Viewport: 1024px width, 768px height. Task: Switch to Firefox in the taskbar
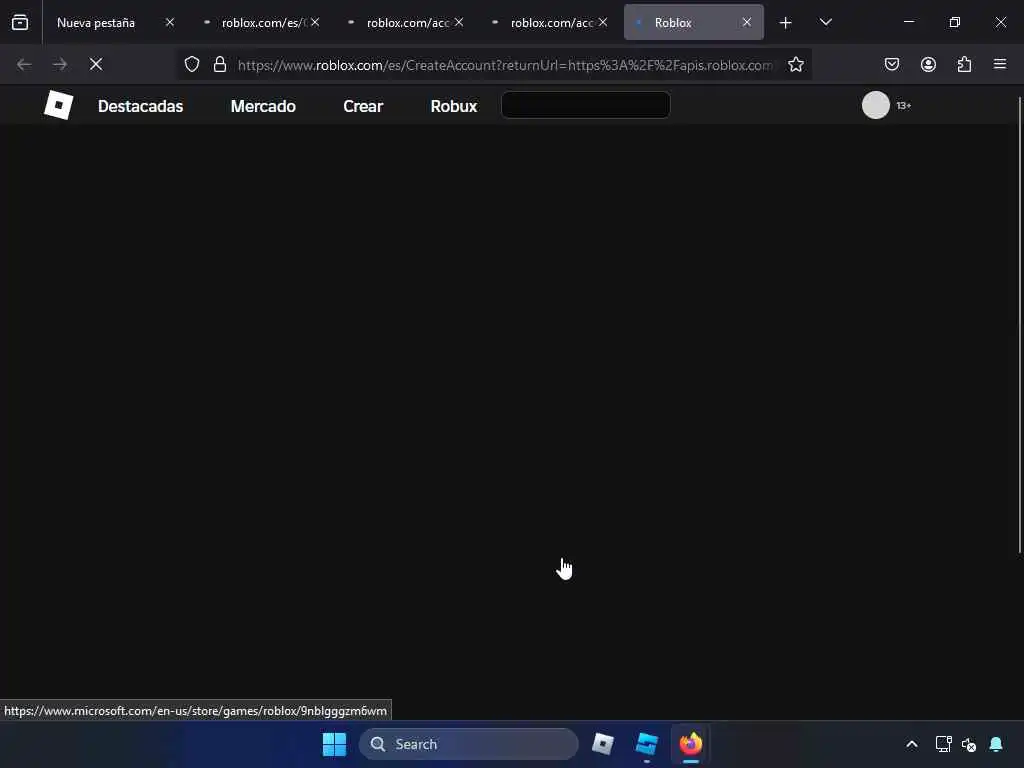pos(690,744)
